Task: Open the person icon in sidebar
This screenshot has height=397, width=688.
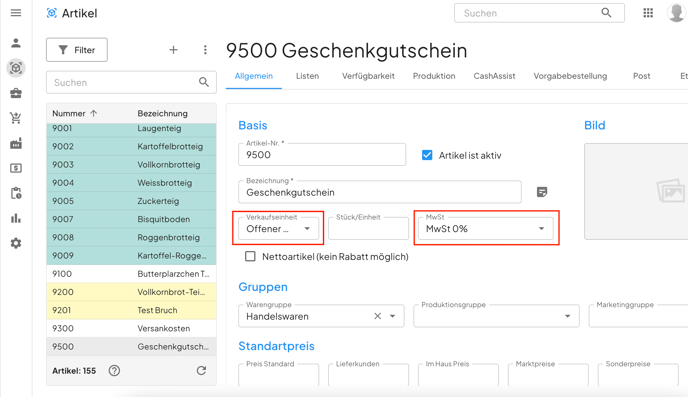Action: coord(16,43)
